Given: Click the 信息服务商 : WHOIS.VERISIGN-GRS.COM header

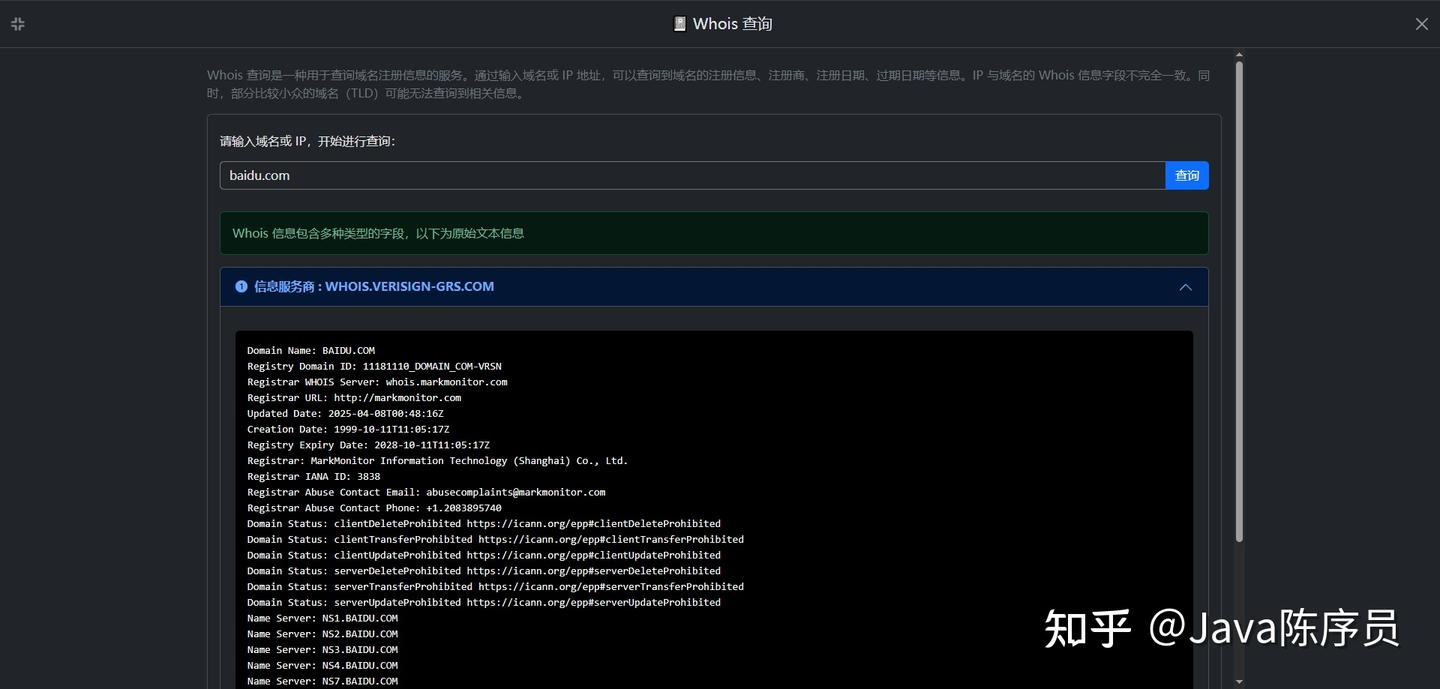Looking at the screenshot, I should click(x=714, y=287).
